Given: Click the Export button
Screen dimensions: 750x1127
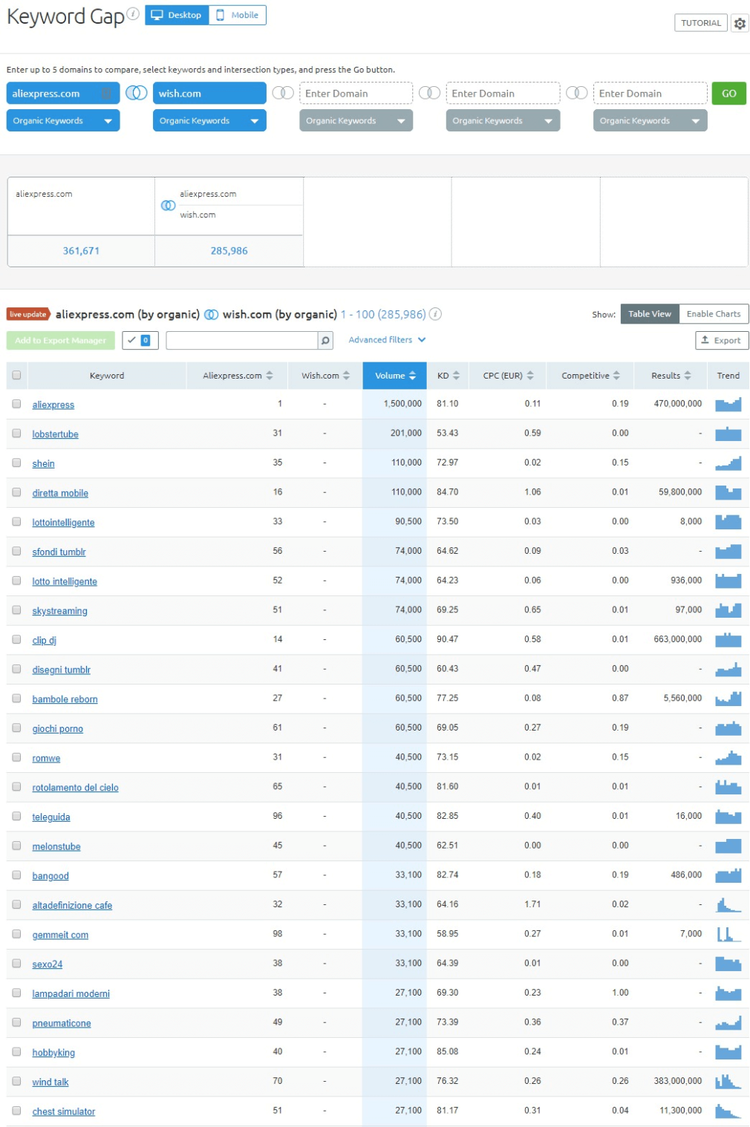Looking at the screenshot, I should [721, 340].
